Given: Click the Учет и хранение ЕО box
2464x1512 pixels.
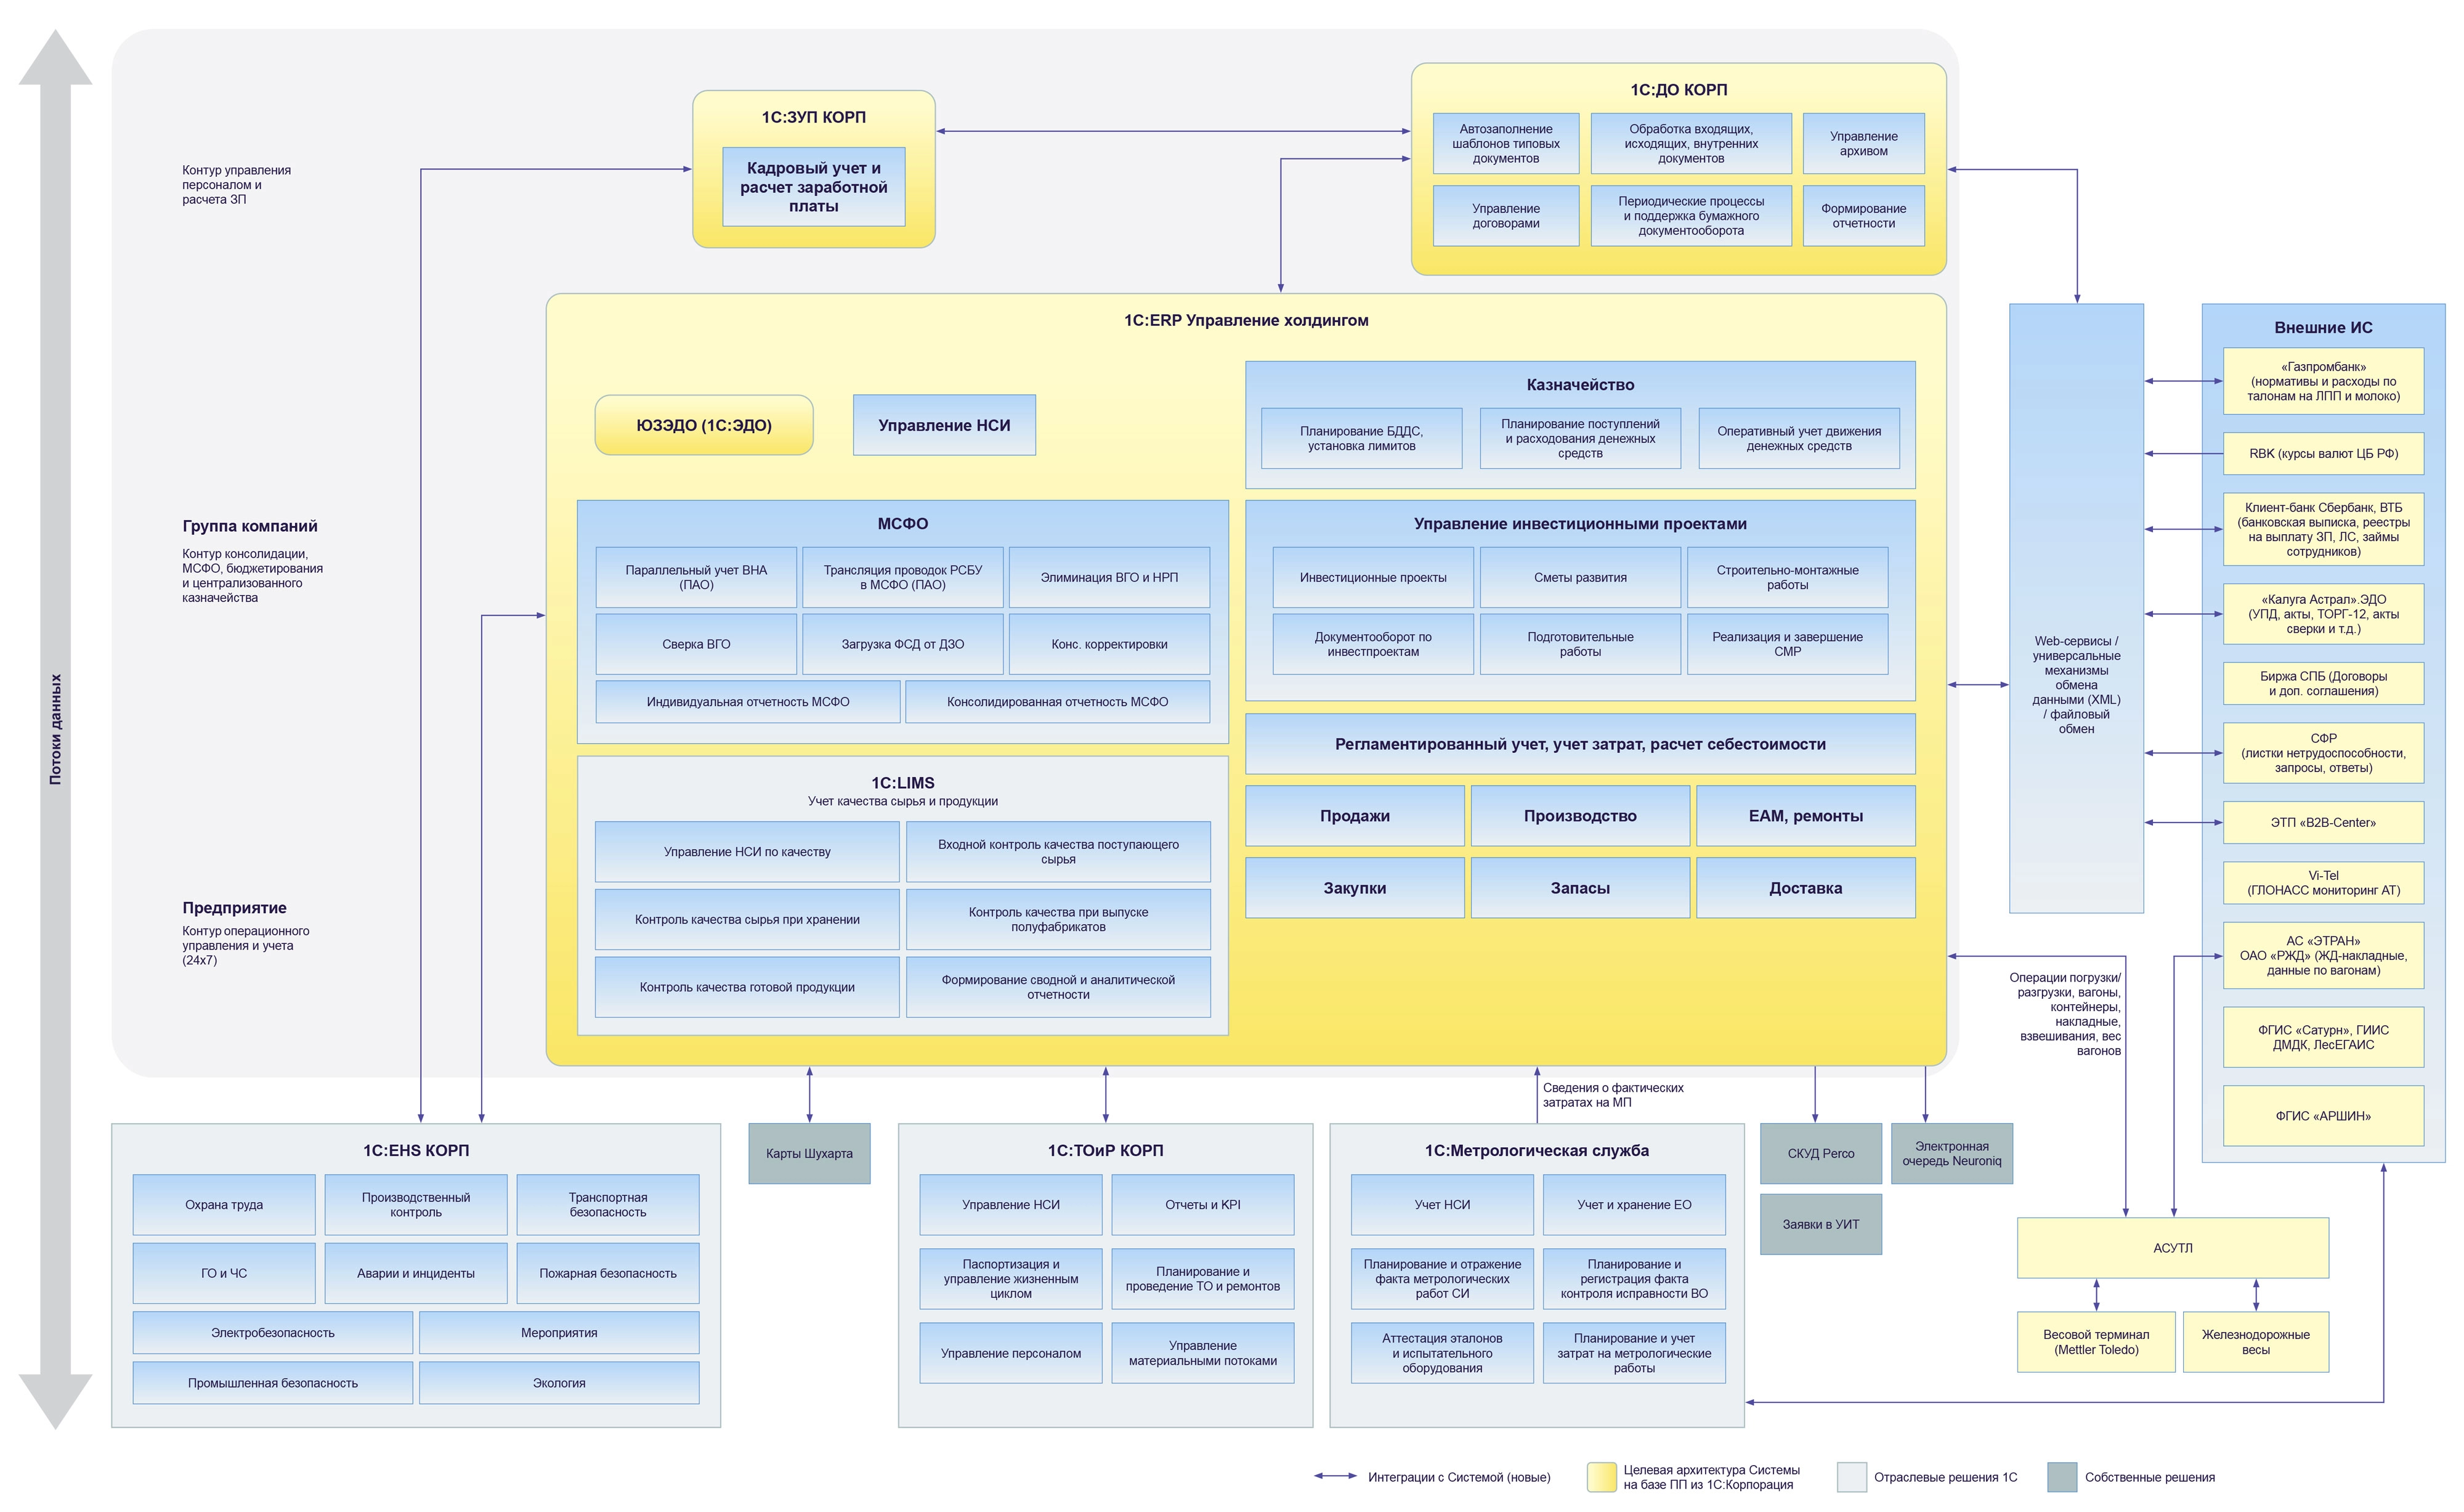Looking at the screenshot, I should pyautogui.click(x=1634, y=1205).
